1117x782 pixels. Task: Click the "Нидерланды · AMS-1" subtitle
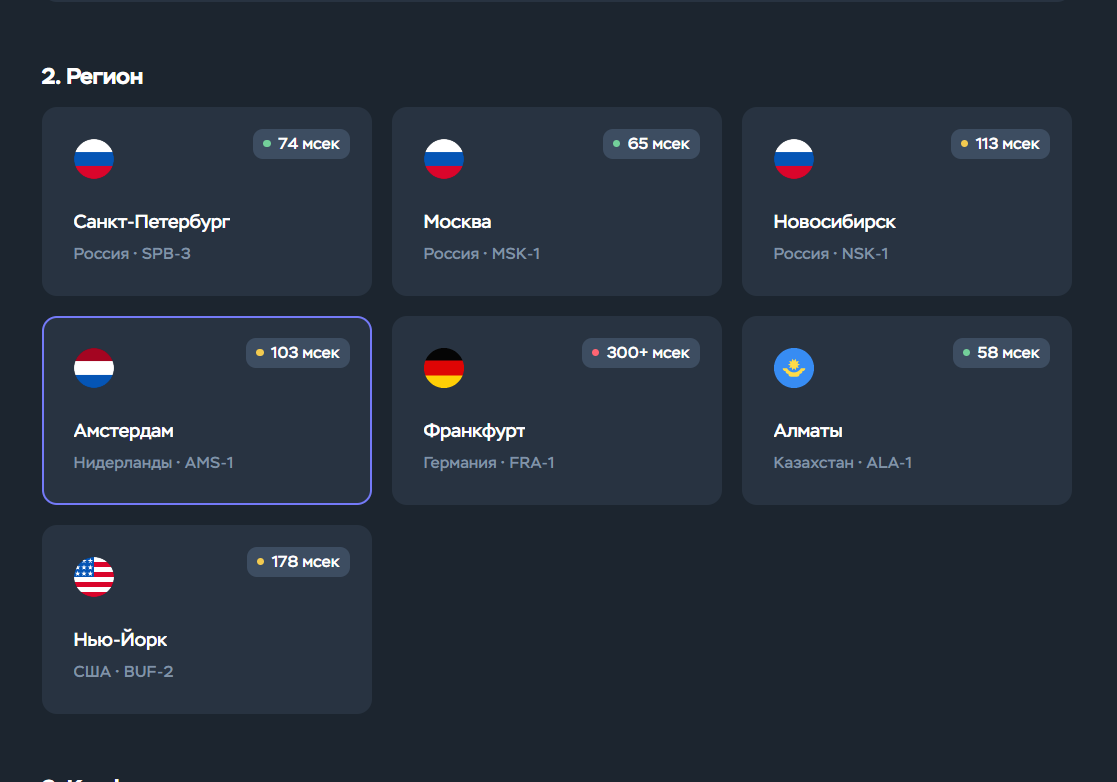(x=153, y=463)
